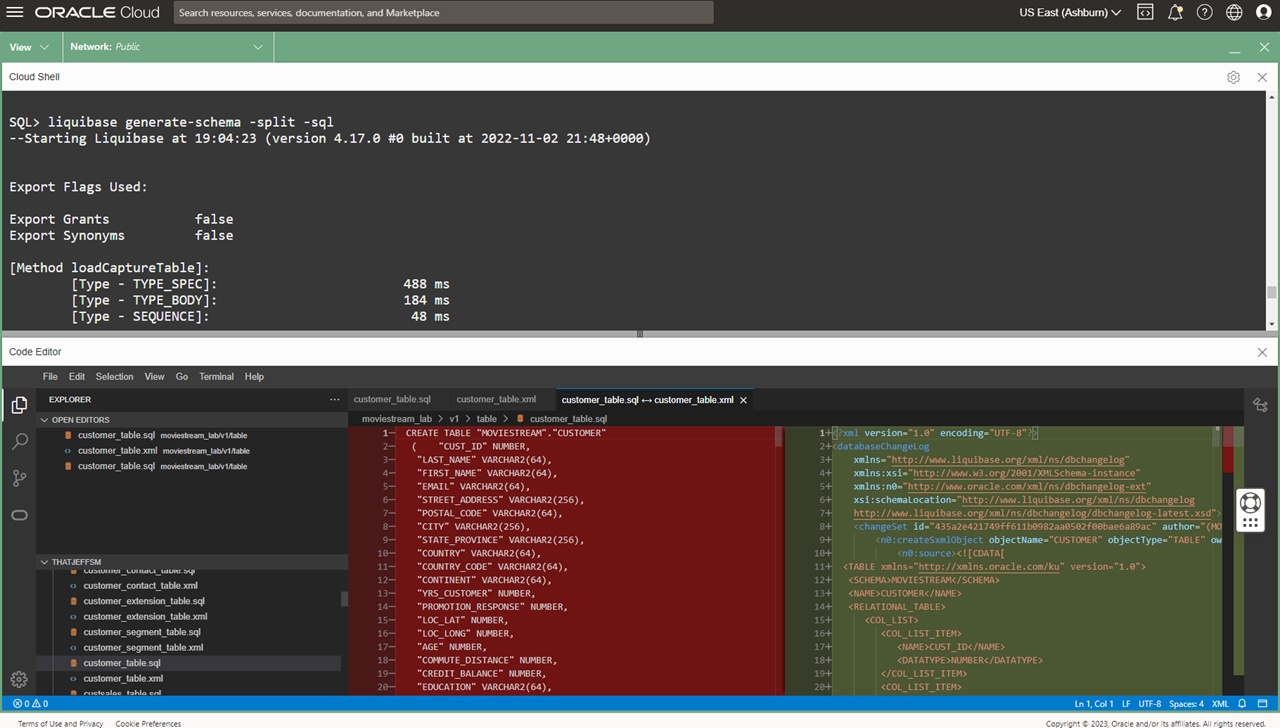1280x728 pixels.
Task: Click table in the breadcrumb path
Action: 487,419
